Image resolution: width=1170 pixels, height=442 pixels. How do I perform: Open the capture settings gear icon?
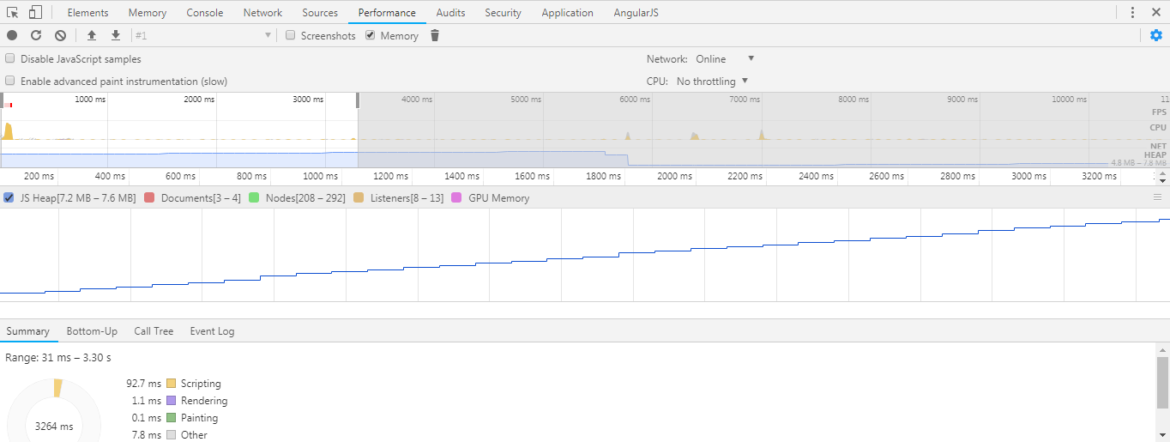click(x=1156, y=36)
